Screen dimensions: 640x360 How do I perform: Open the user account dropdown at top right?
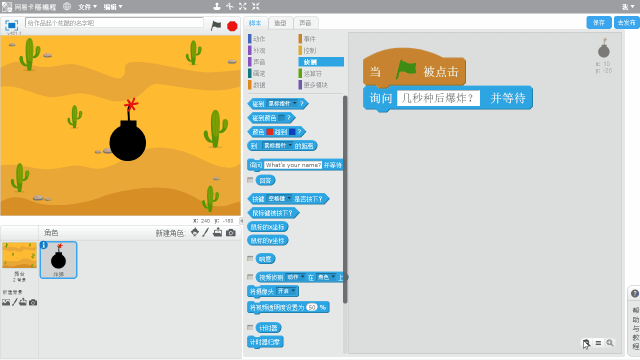pyautogui.click(x=628, y=7)
